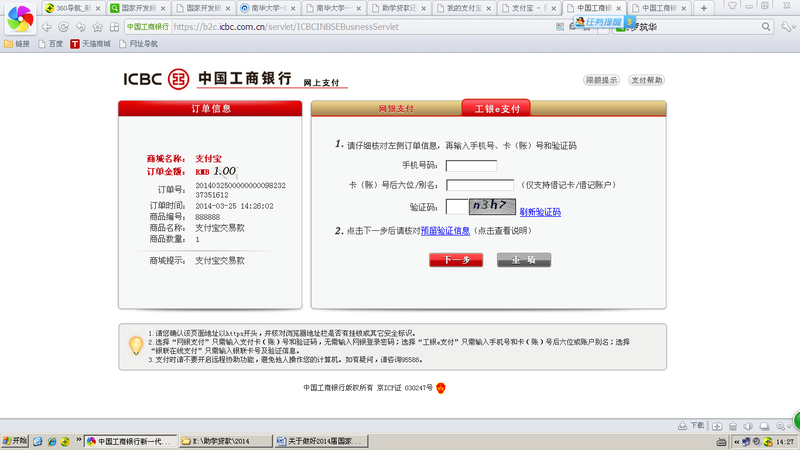The height and width of the screenshot is (450, 800).
Task: Click the search magnifier icon
Action: coord(766,27)
